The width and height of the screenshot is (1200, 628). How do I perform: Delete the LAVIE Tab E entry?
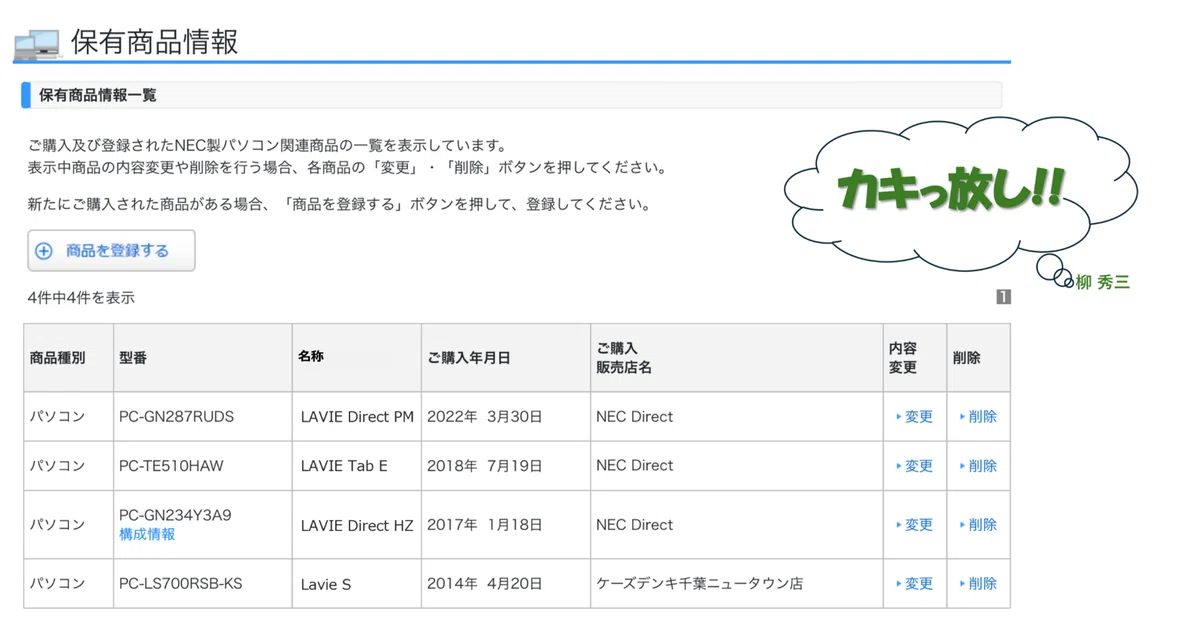tap(979, 466)
